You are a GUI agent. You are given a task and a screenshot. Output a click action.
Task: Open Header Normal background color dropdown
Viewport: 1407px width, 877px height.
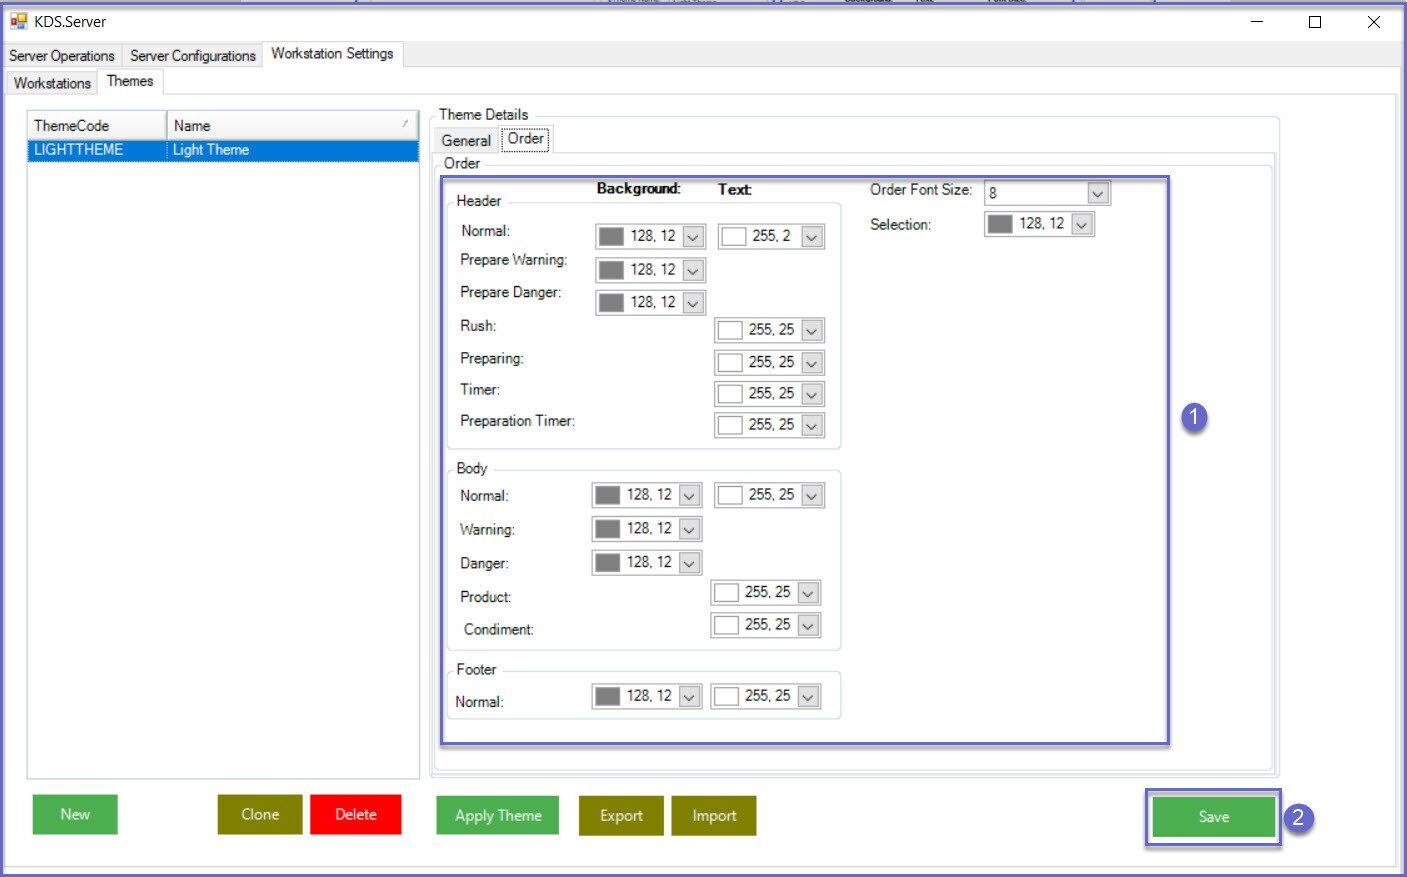[693, 237]
